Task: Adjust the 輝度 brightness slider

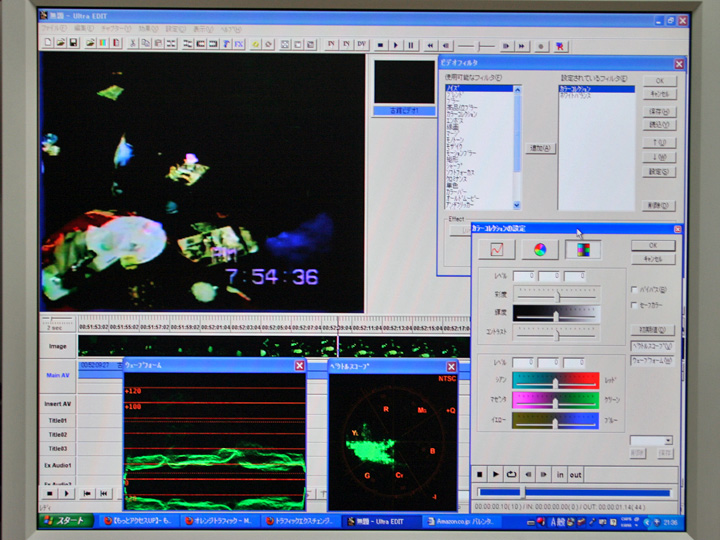Action: coord(557,314)
